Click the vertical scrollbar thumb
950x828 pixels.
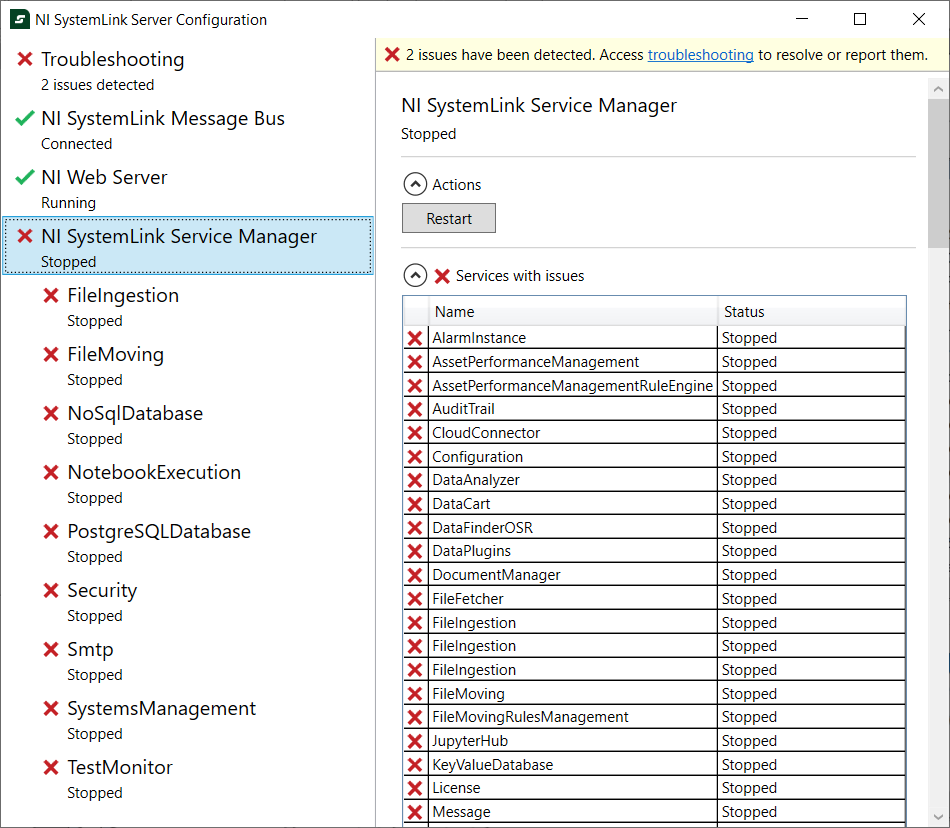pyautogui.click(x=938, y=174)
